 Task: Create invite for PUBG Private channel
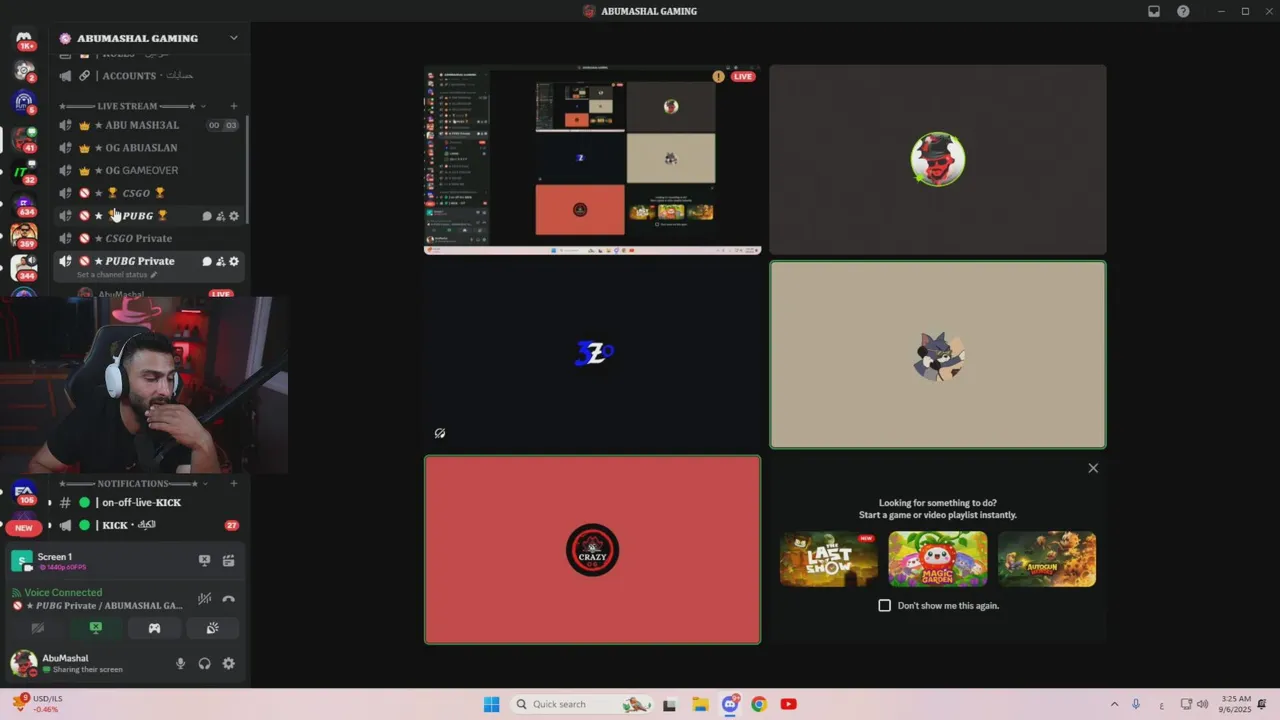click(220, 261)
